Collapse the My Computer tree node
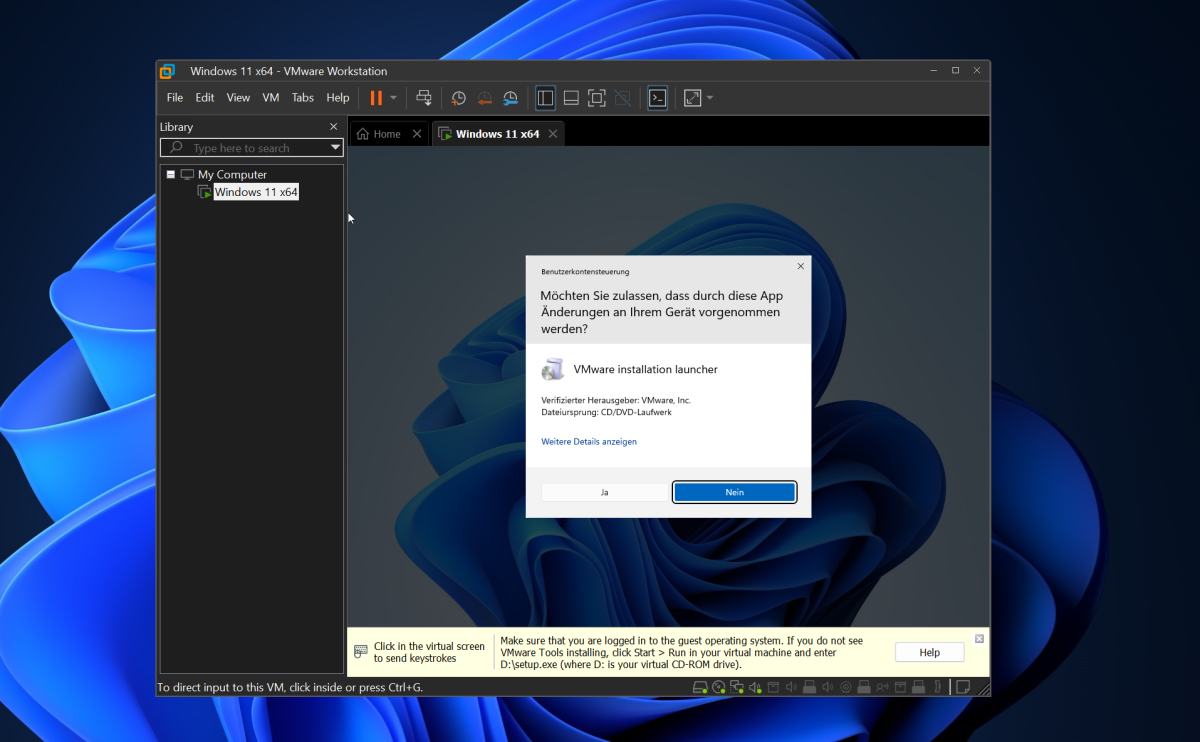Viewport: 1200px width, 742px height. click(x=172, y=173)
